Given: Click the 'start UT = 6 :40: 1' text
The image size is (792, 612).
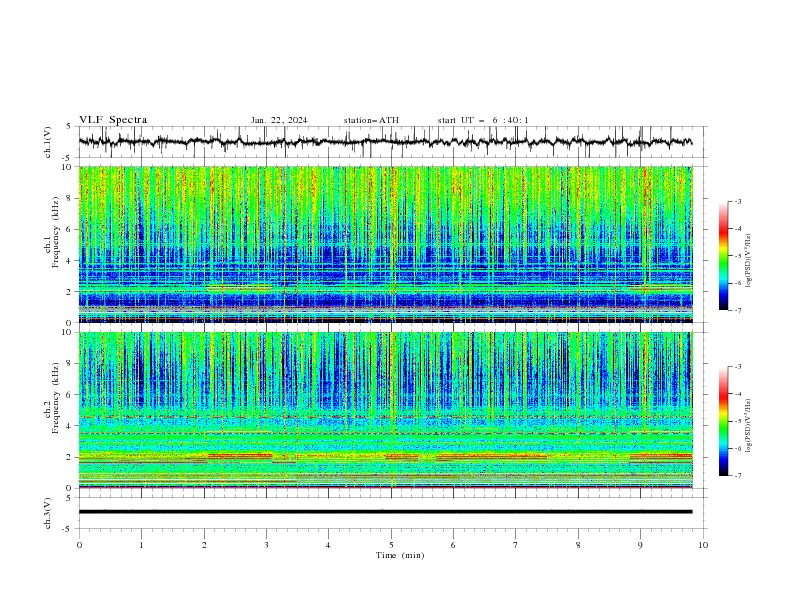Looking at the screenshot, I should pyautogui.click(x=483, y=120).
